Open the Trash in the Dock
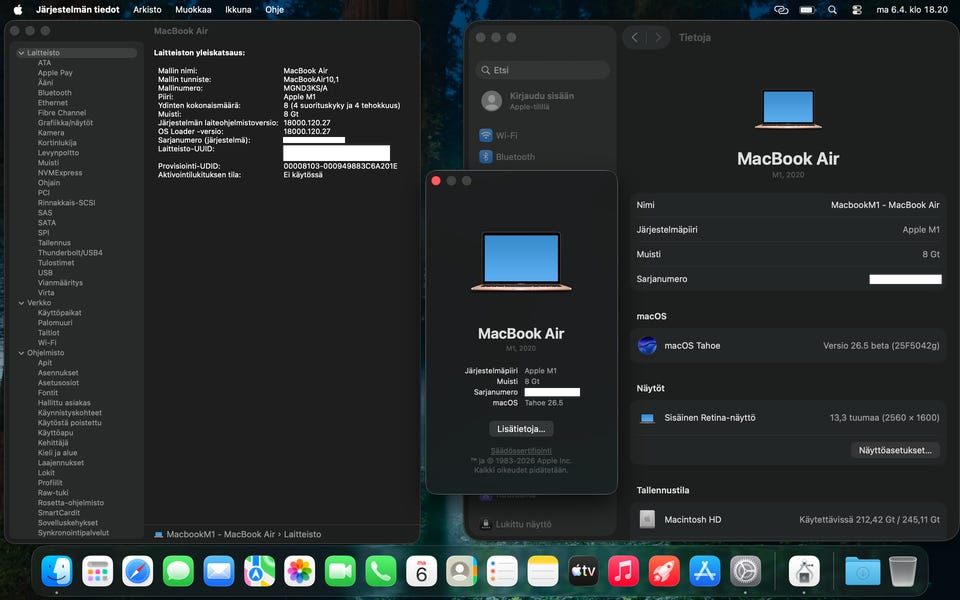The height and width of the screenshot is (600, 960). point(902,571)
